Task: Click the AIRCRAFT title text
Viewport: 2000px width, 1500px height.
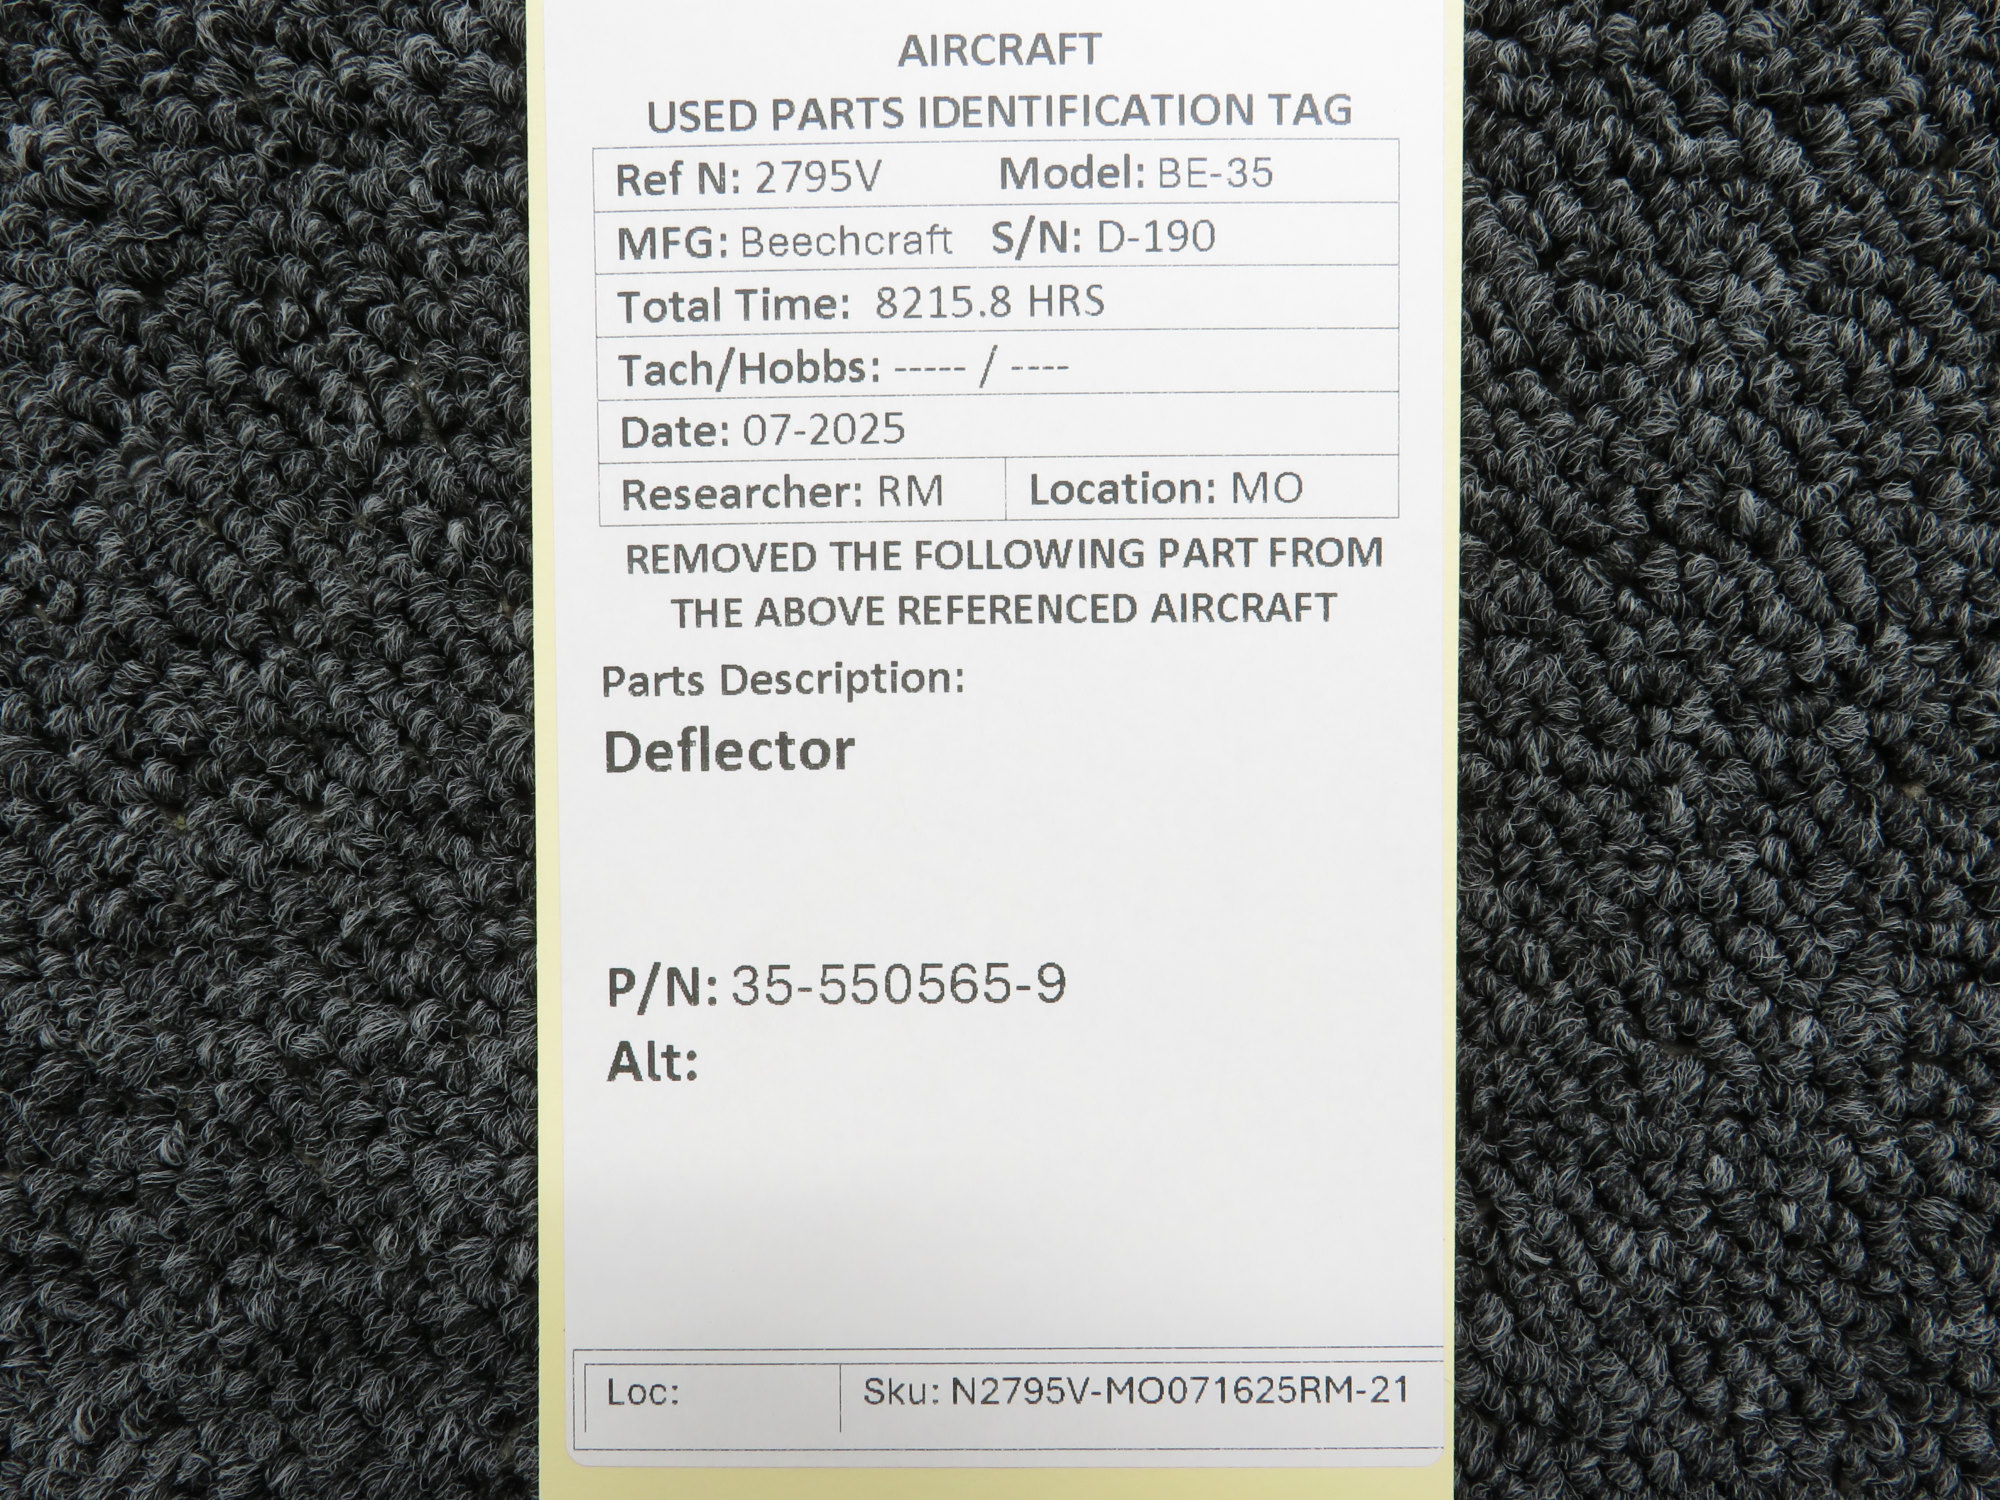Action: 998,50
